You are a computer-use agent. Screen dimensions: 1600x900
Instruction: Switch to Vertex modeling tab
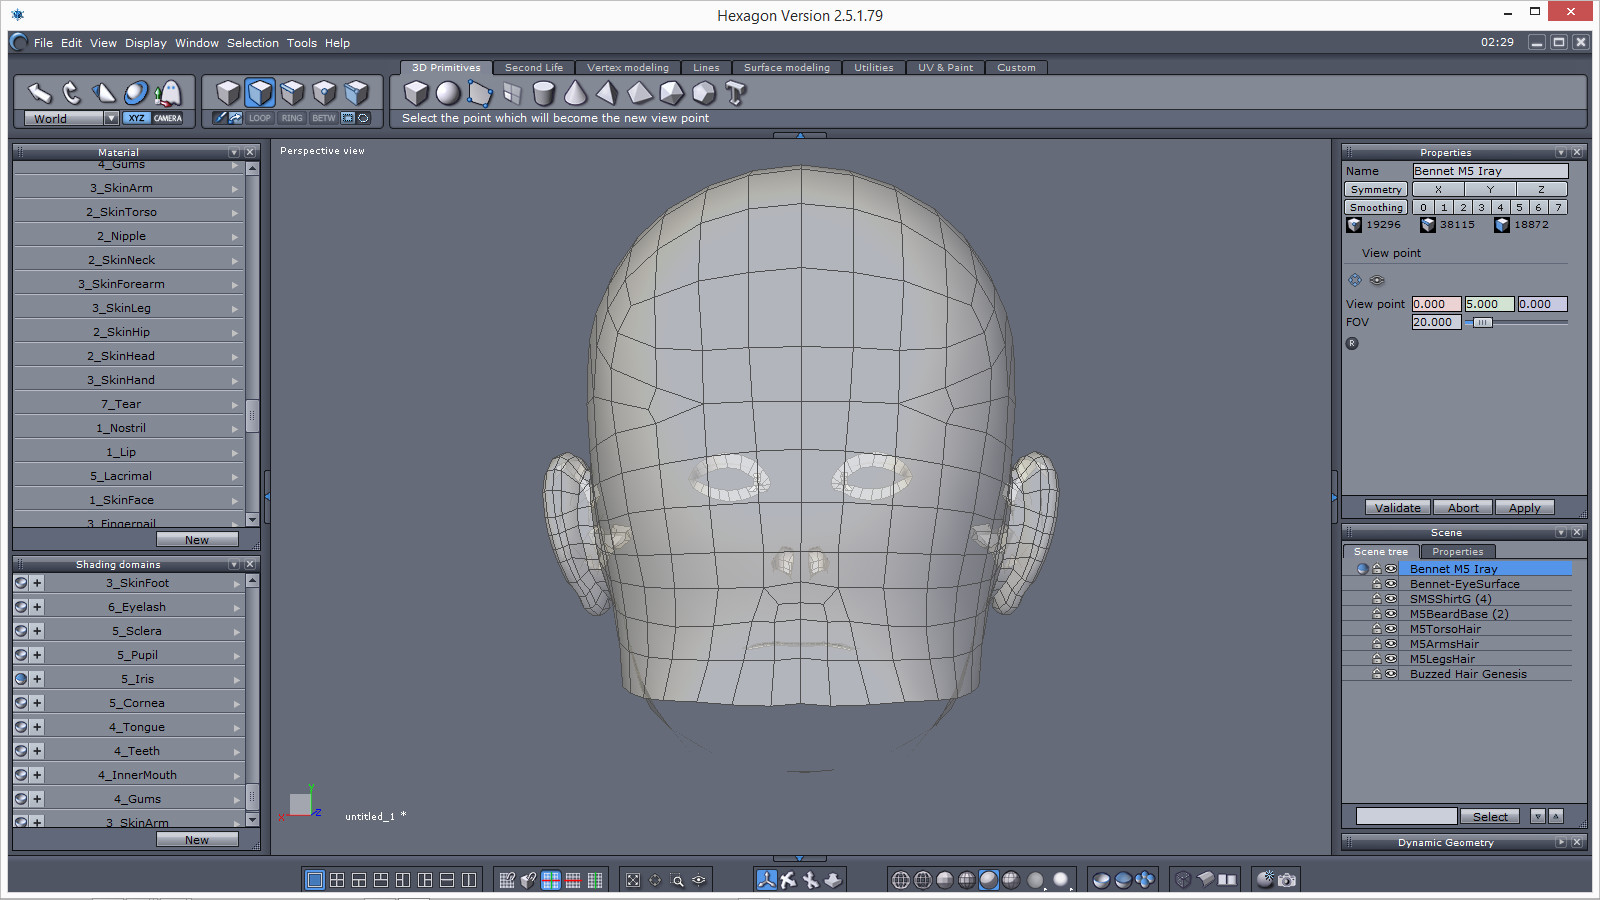click(x=628, y=68)
